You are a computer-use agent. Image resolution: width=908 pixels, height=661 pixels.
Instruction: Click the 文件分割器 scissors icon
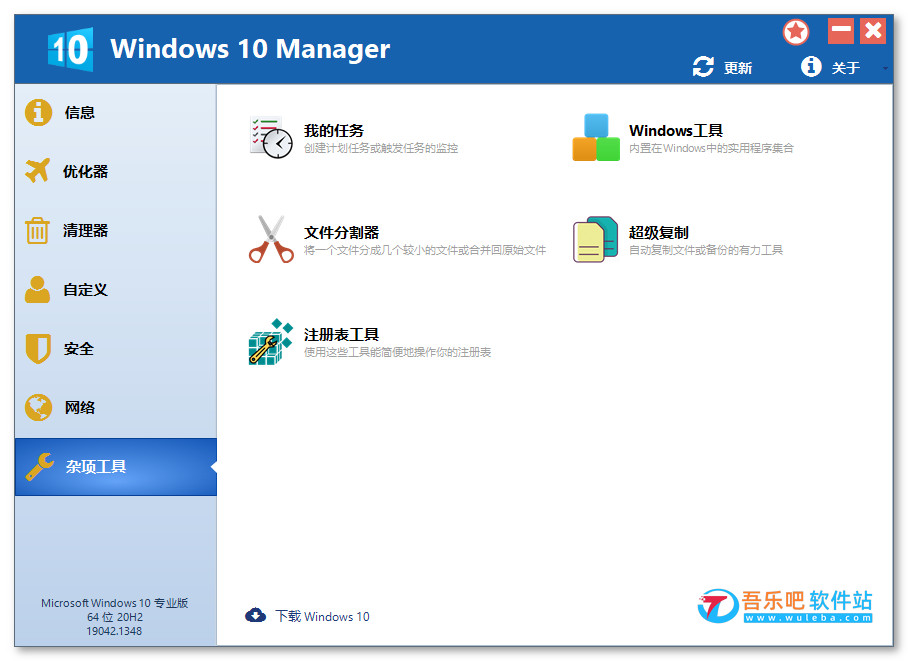pyautogui.click(x=271, y=239)
